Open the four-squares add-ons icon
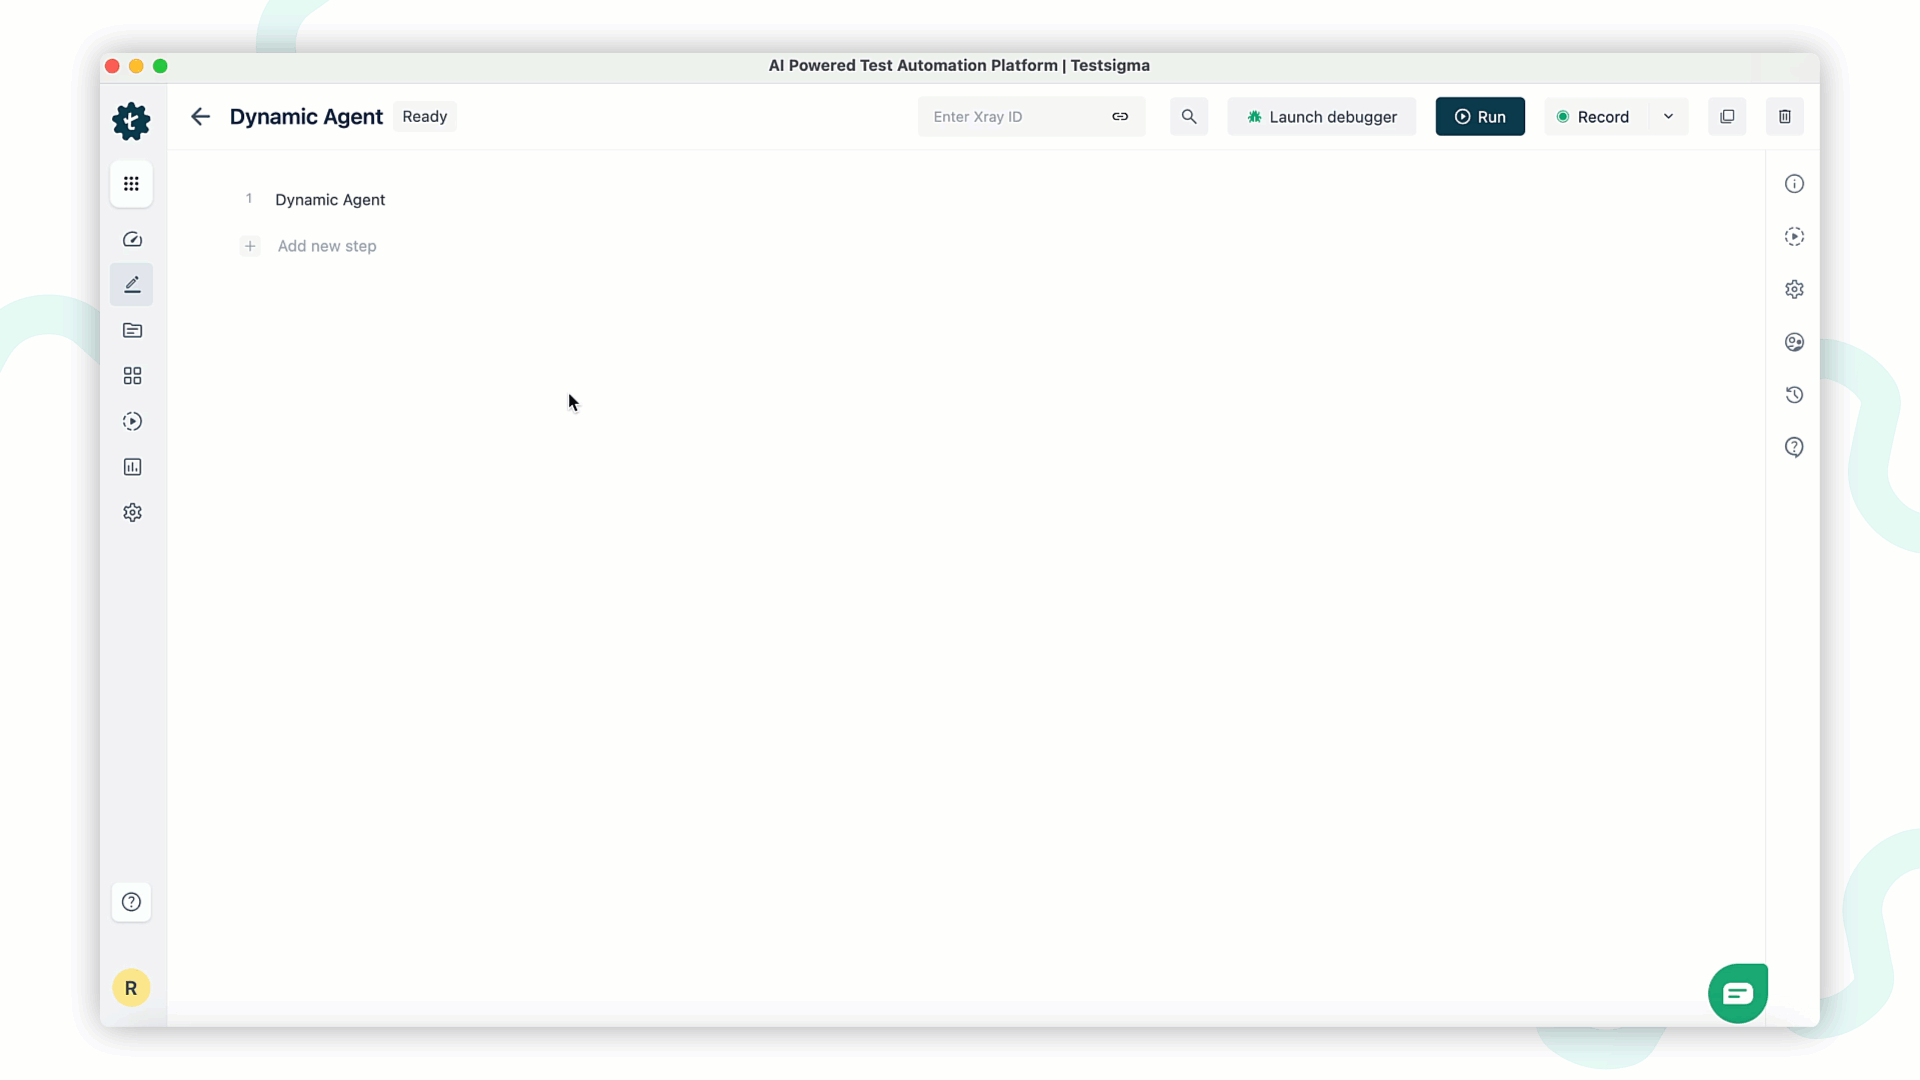The image size is (1920, 1080). [x=132, y=376]
